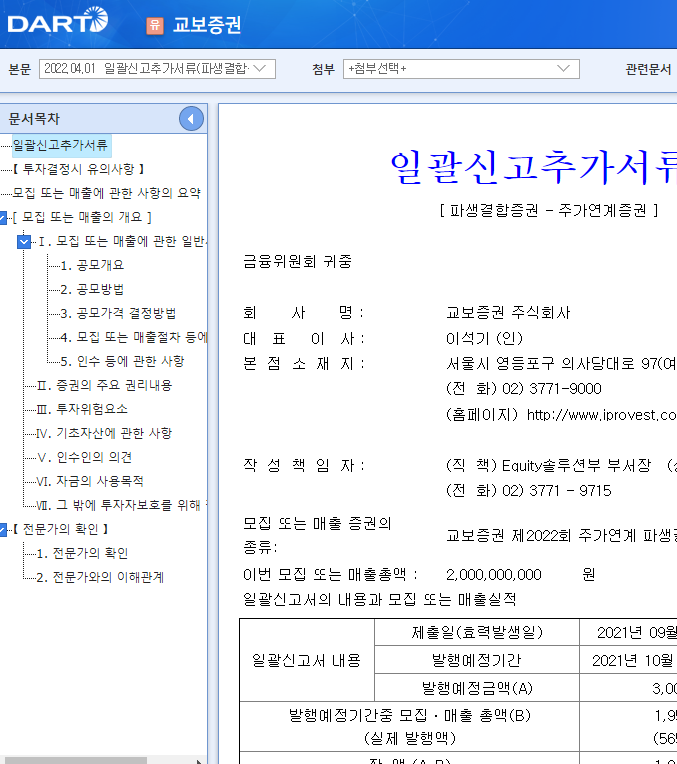677x764 pixels.
Task: Click the phone number 02) 3771-9000
Action: (x=552, y=389)
